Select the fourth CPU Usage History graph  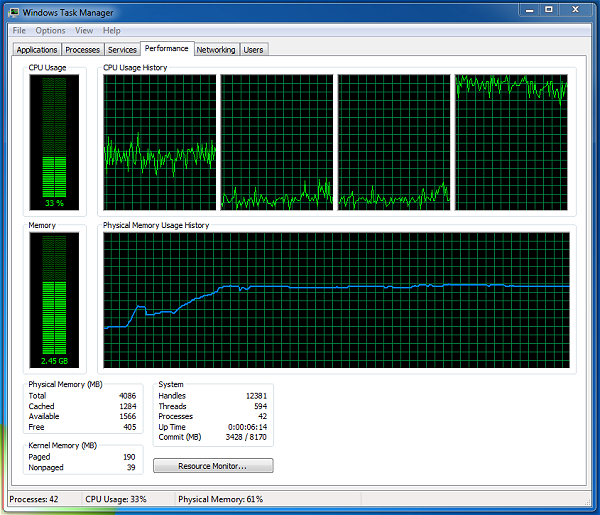coord(511,142)
